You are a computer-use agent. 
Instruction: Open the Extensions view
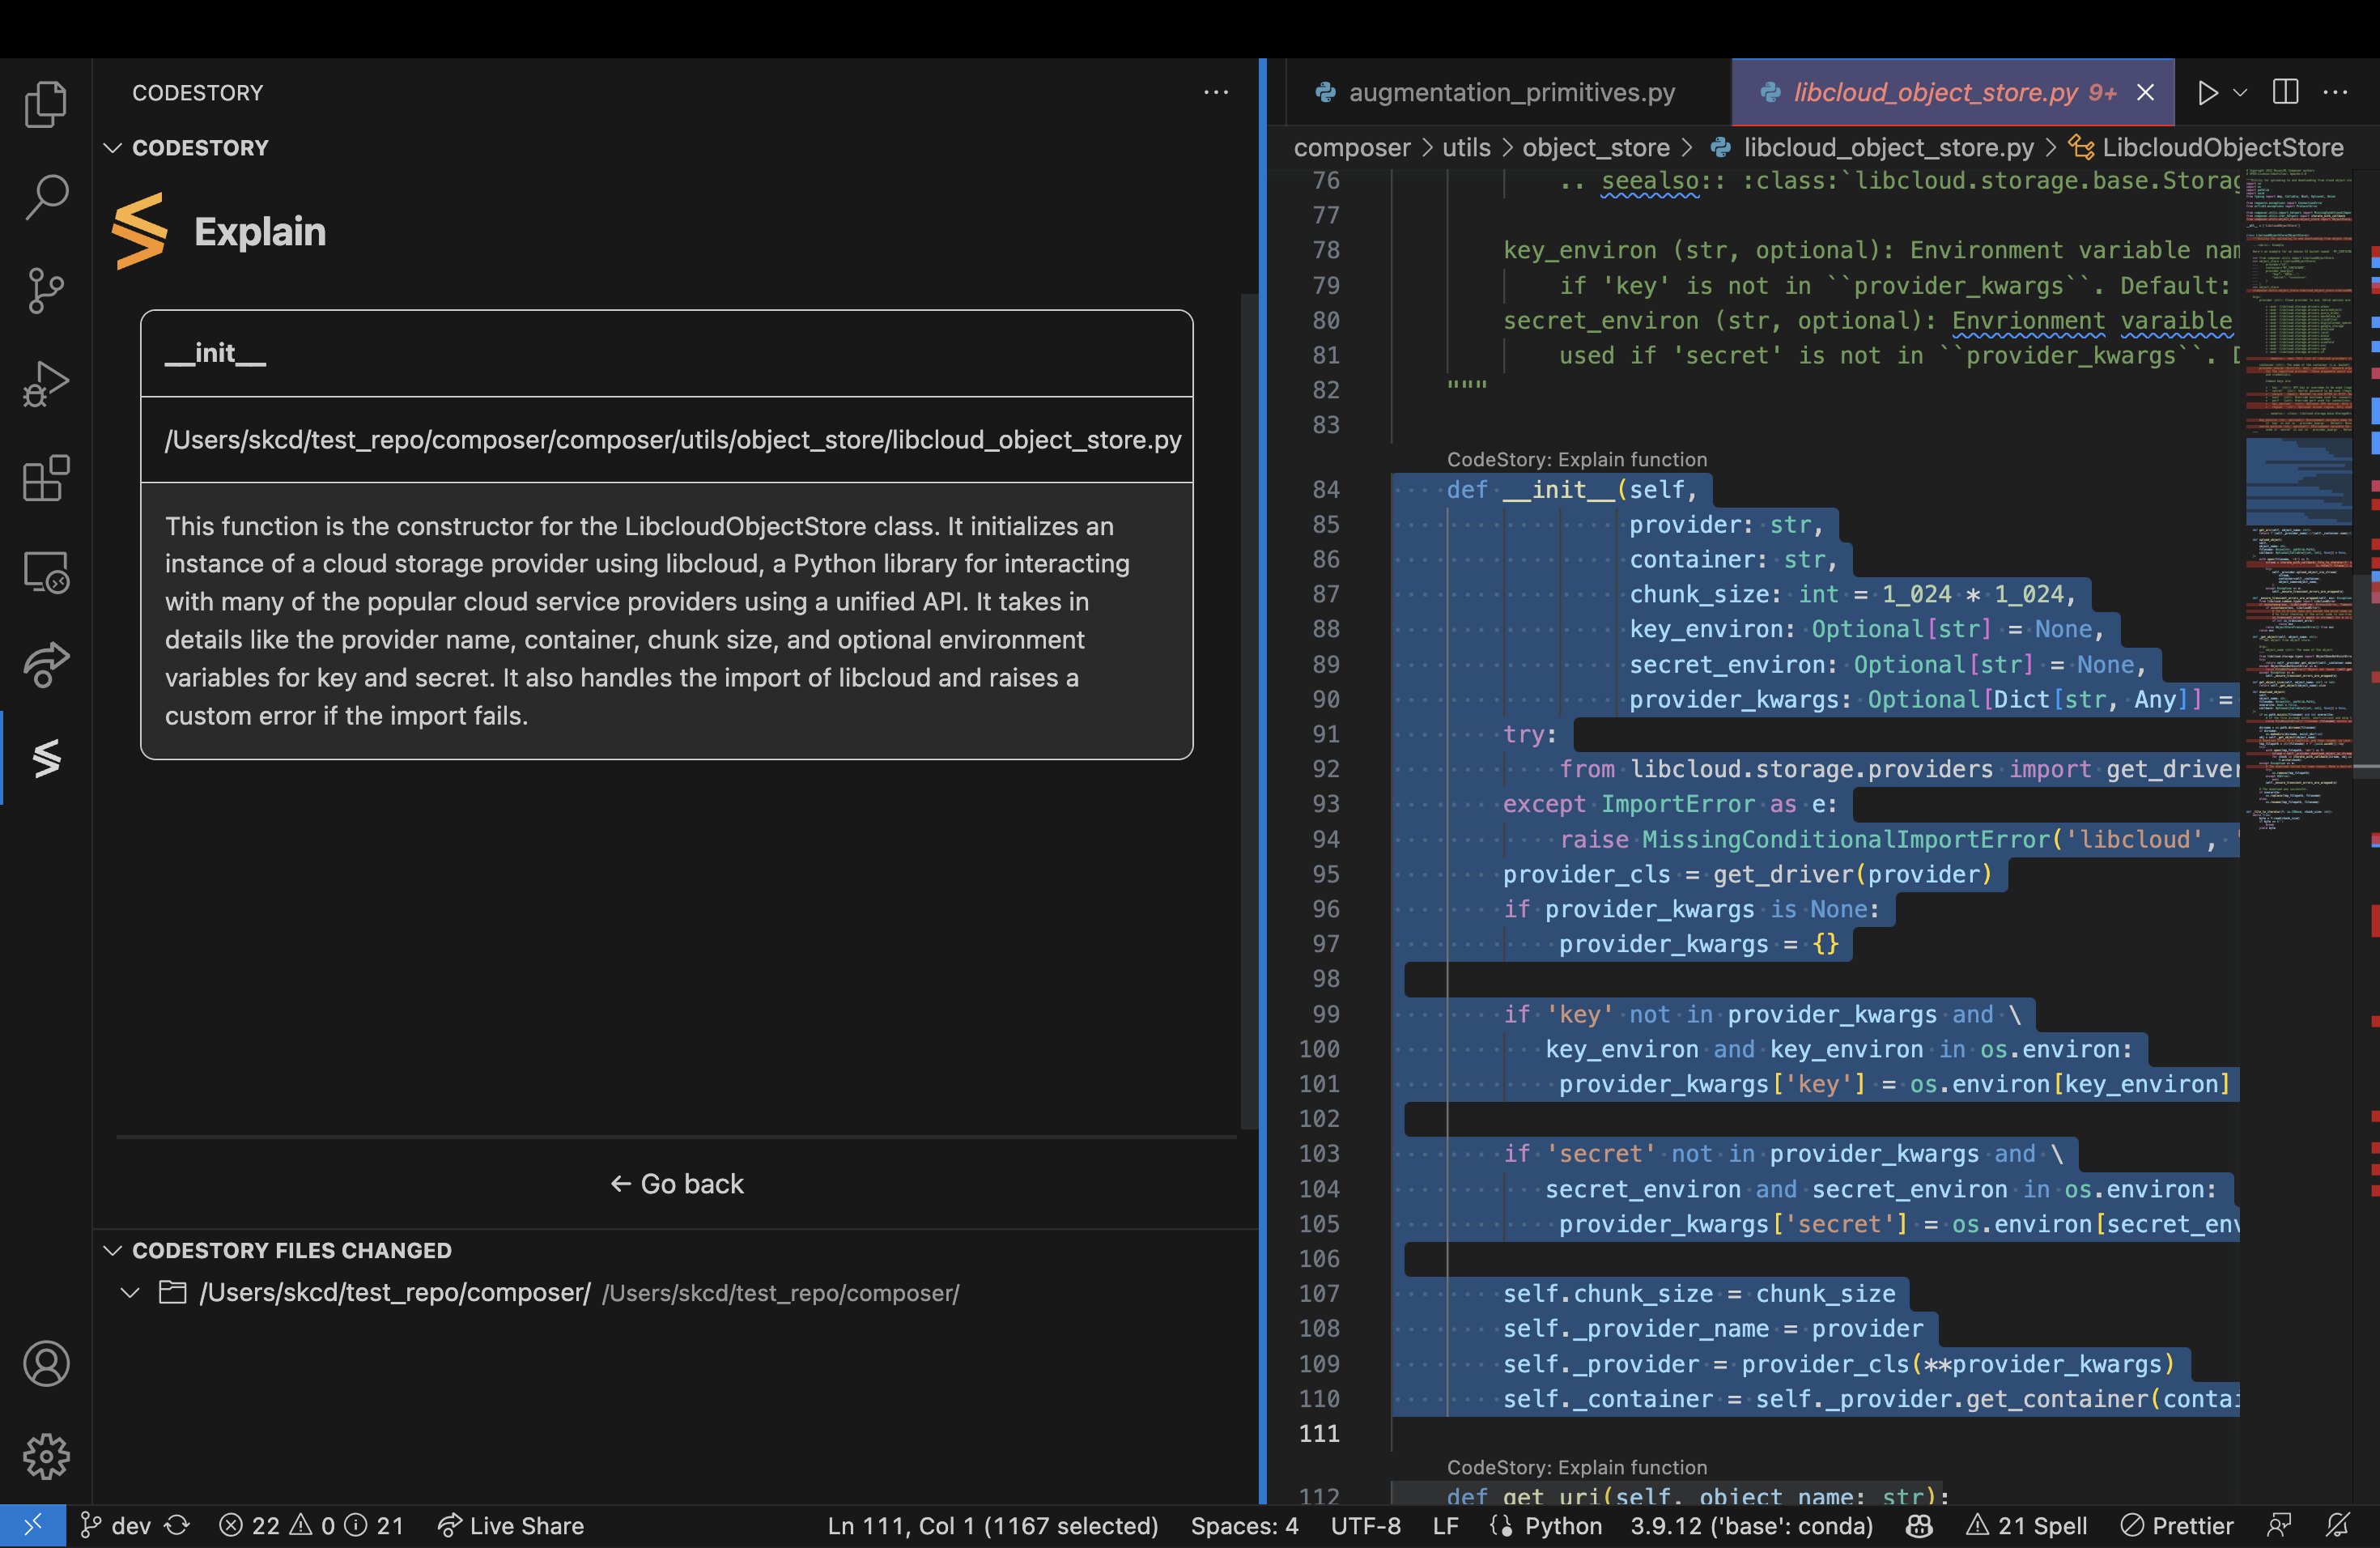click(46, 477)
